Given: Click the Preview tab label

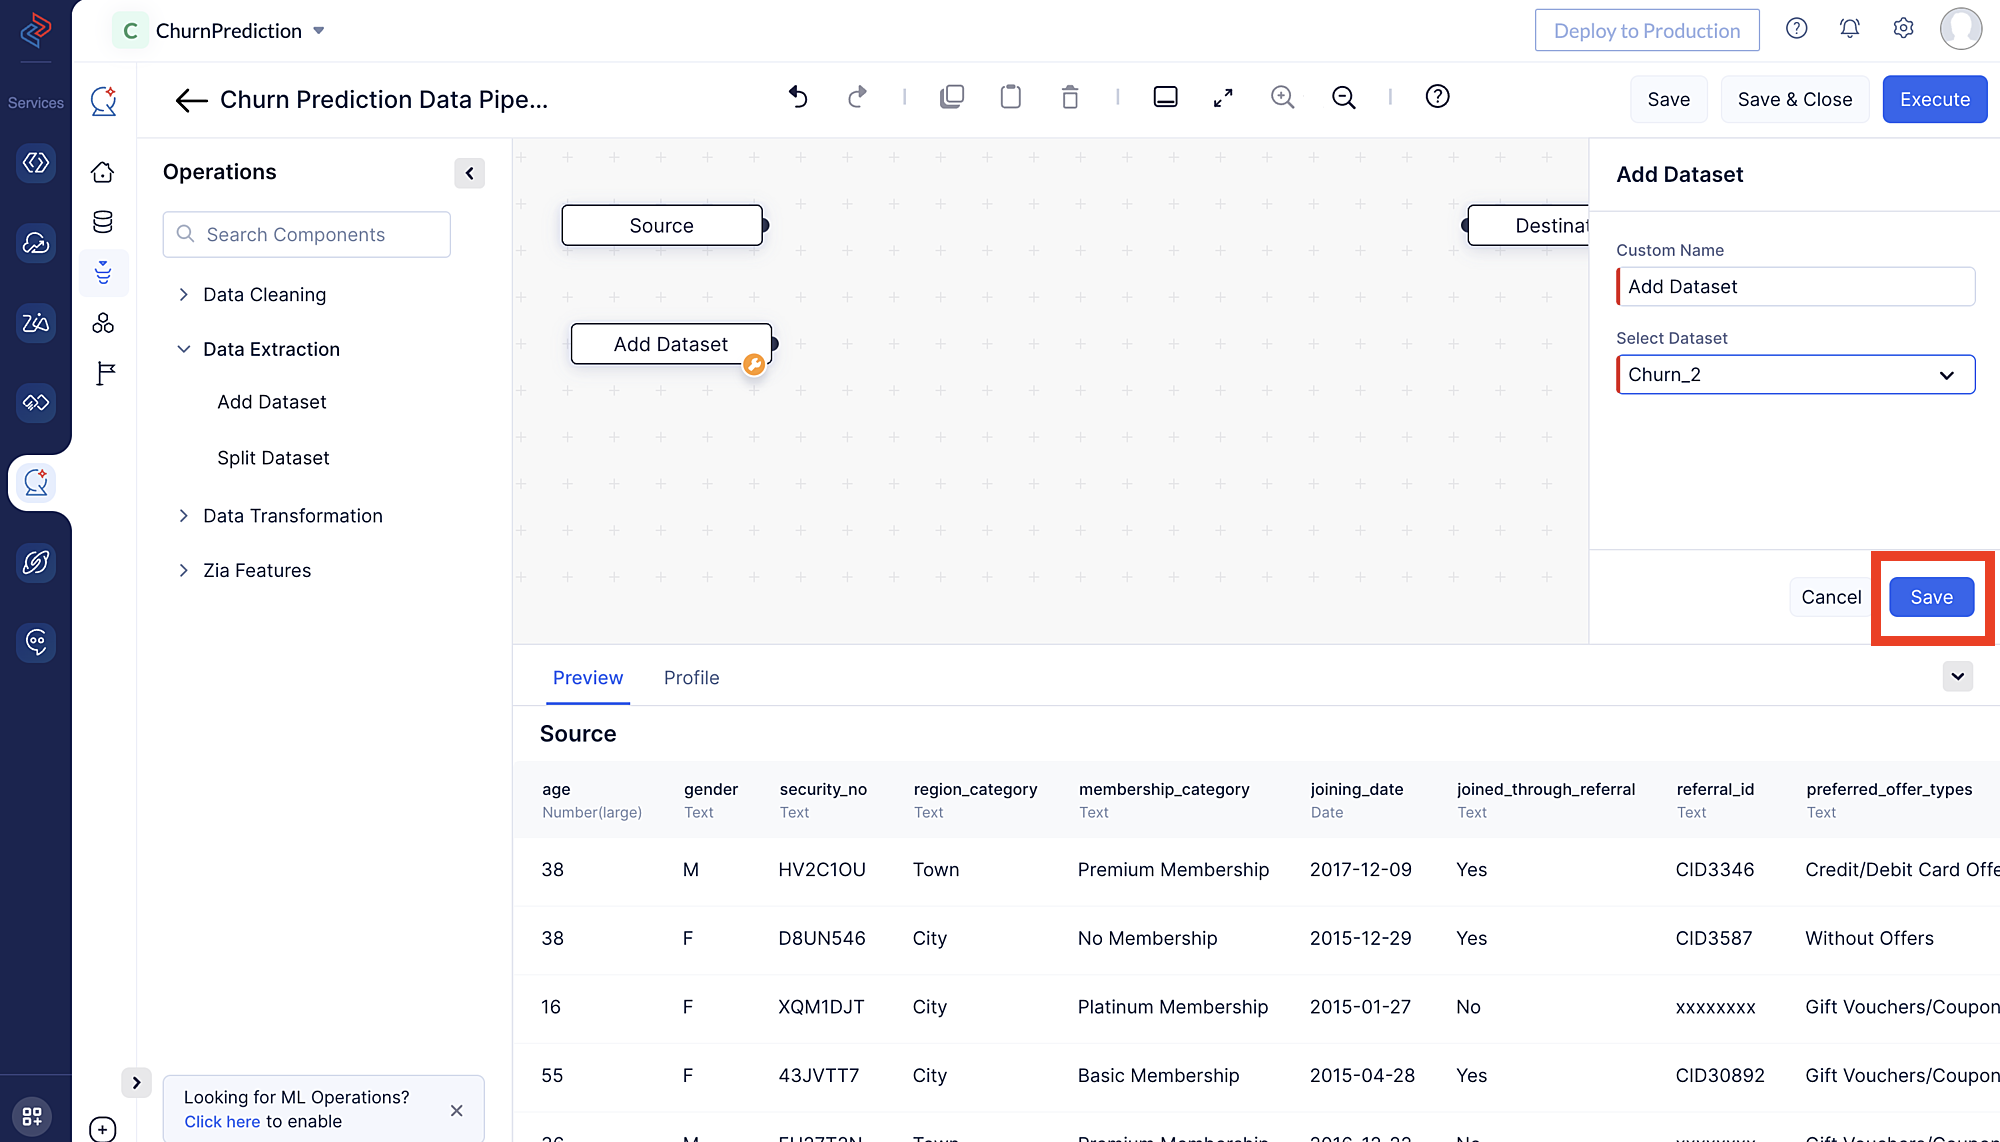Looking at the screenshot, I should click(588, 678).
